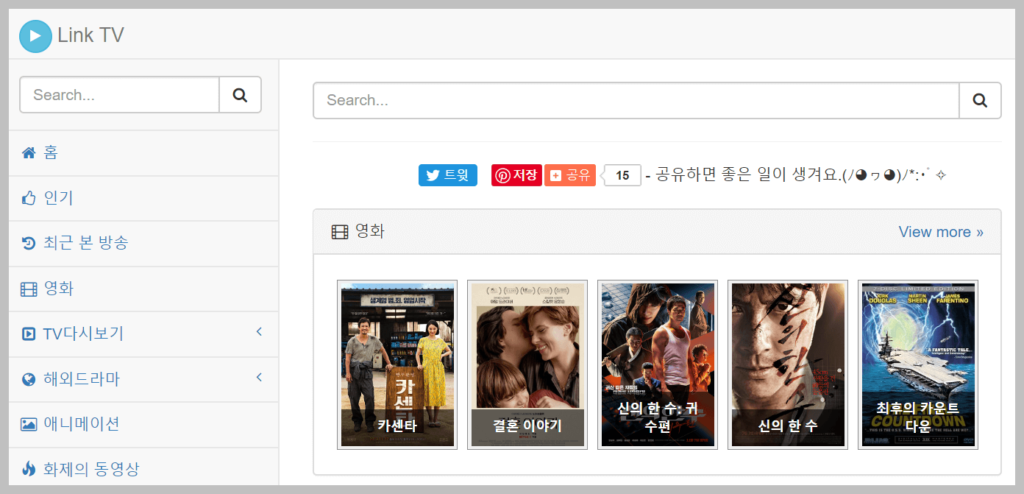Viewport: 1024px width, 494px height.
Task: Click the sidebar search magnifier button
Action: [x=240, y=95]
